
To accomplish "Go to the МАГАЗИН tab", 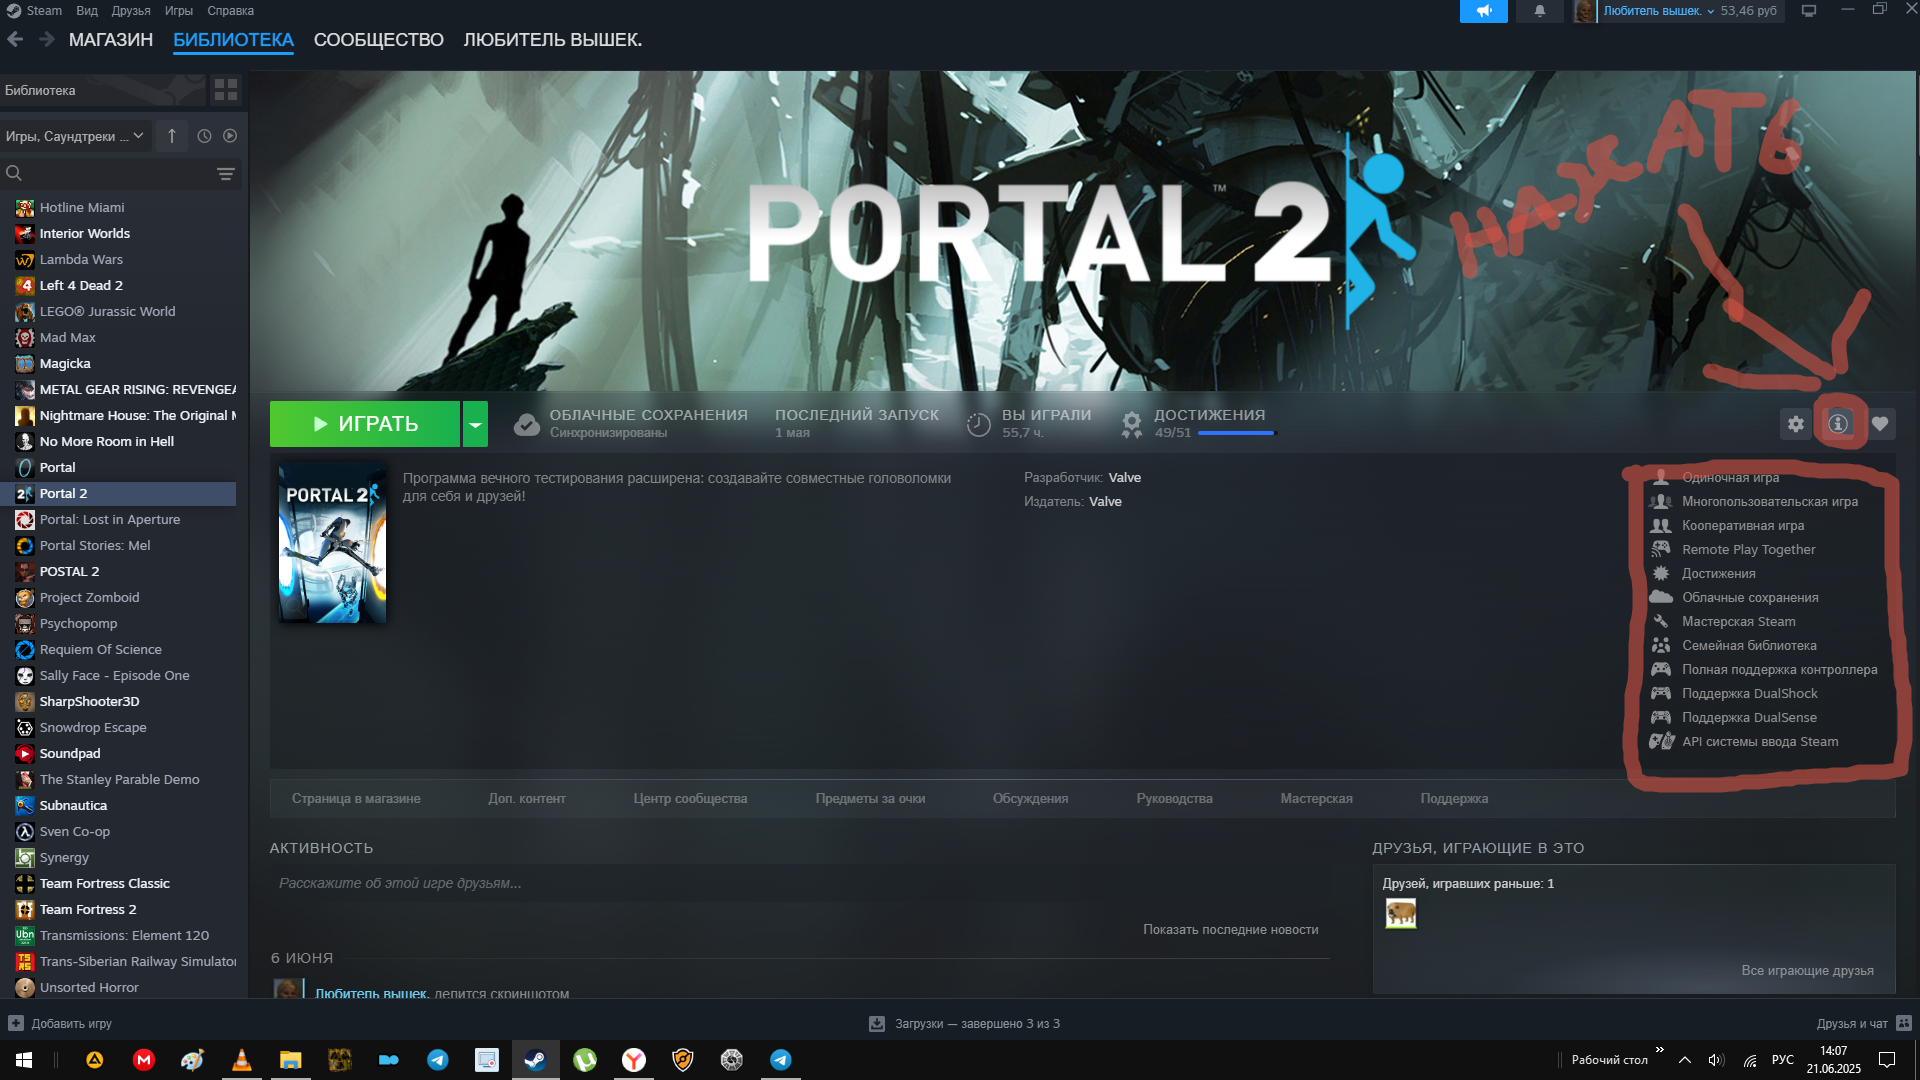I will click(111, 40).
